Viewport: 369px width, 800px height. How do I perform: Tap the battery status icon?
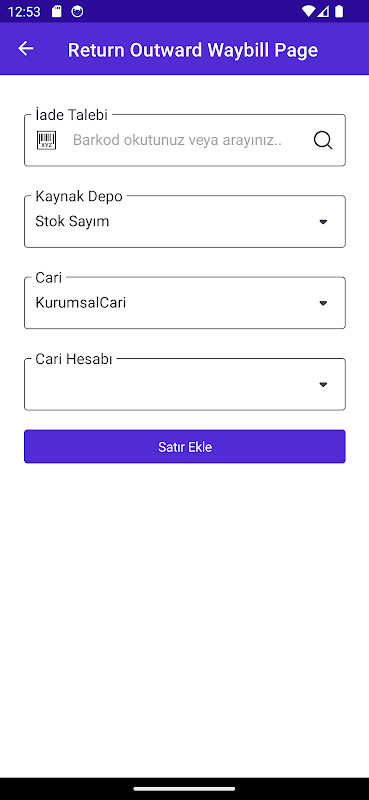coord(339,11)
